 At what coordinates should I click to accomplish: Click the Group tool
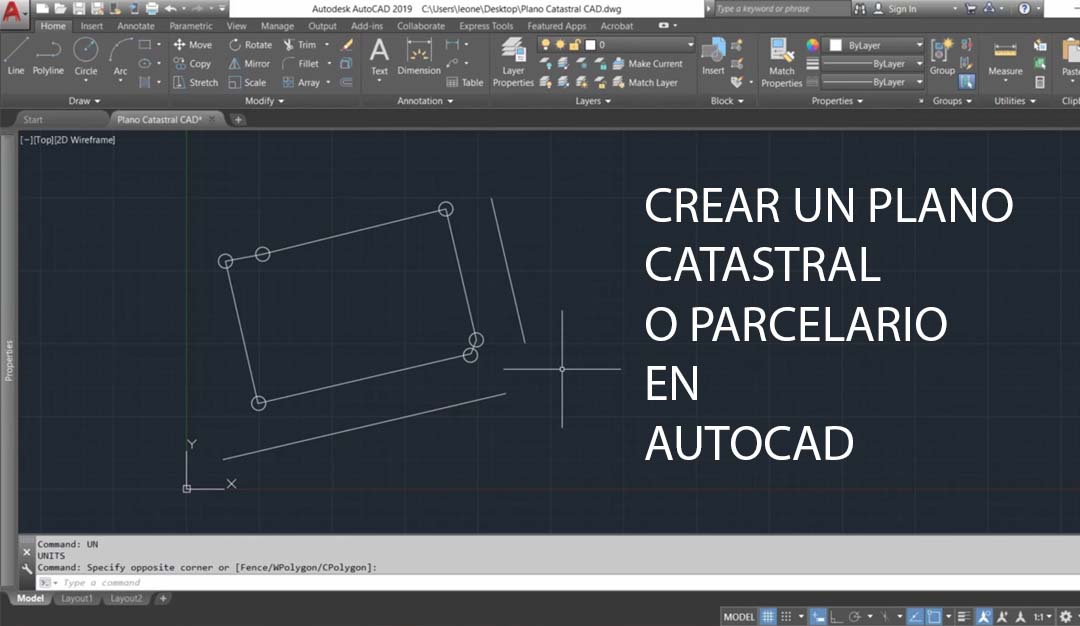tap(942, 56)
